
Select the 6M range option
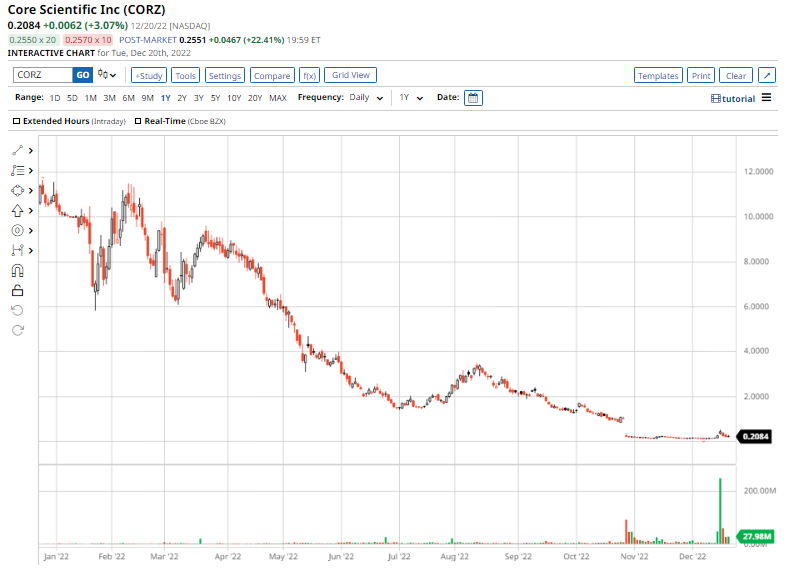[129, 98]
